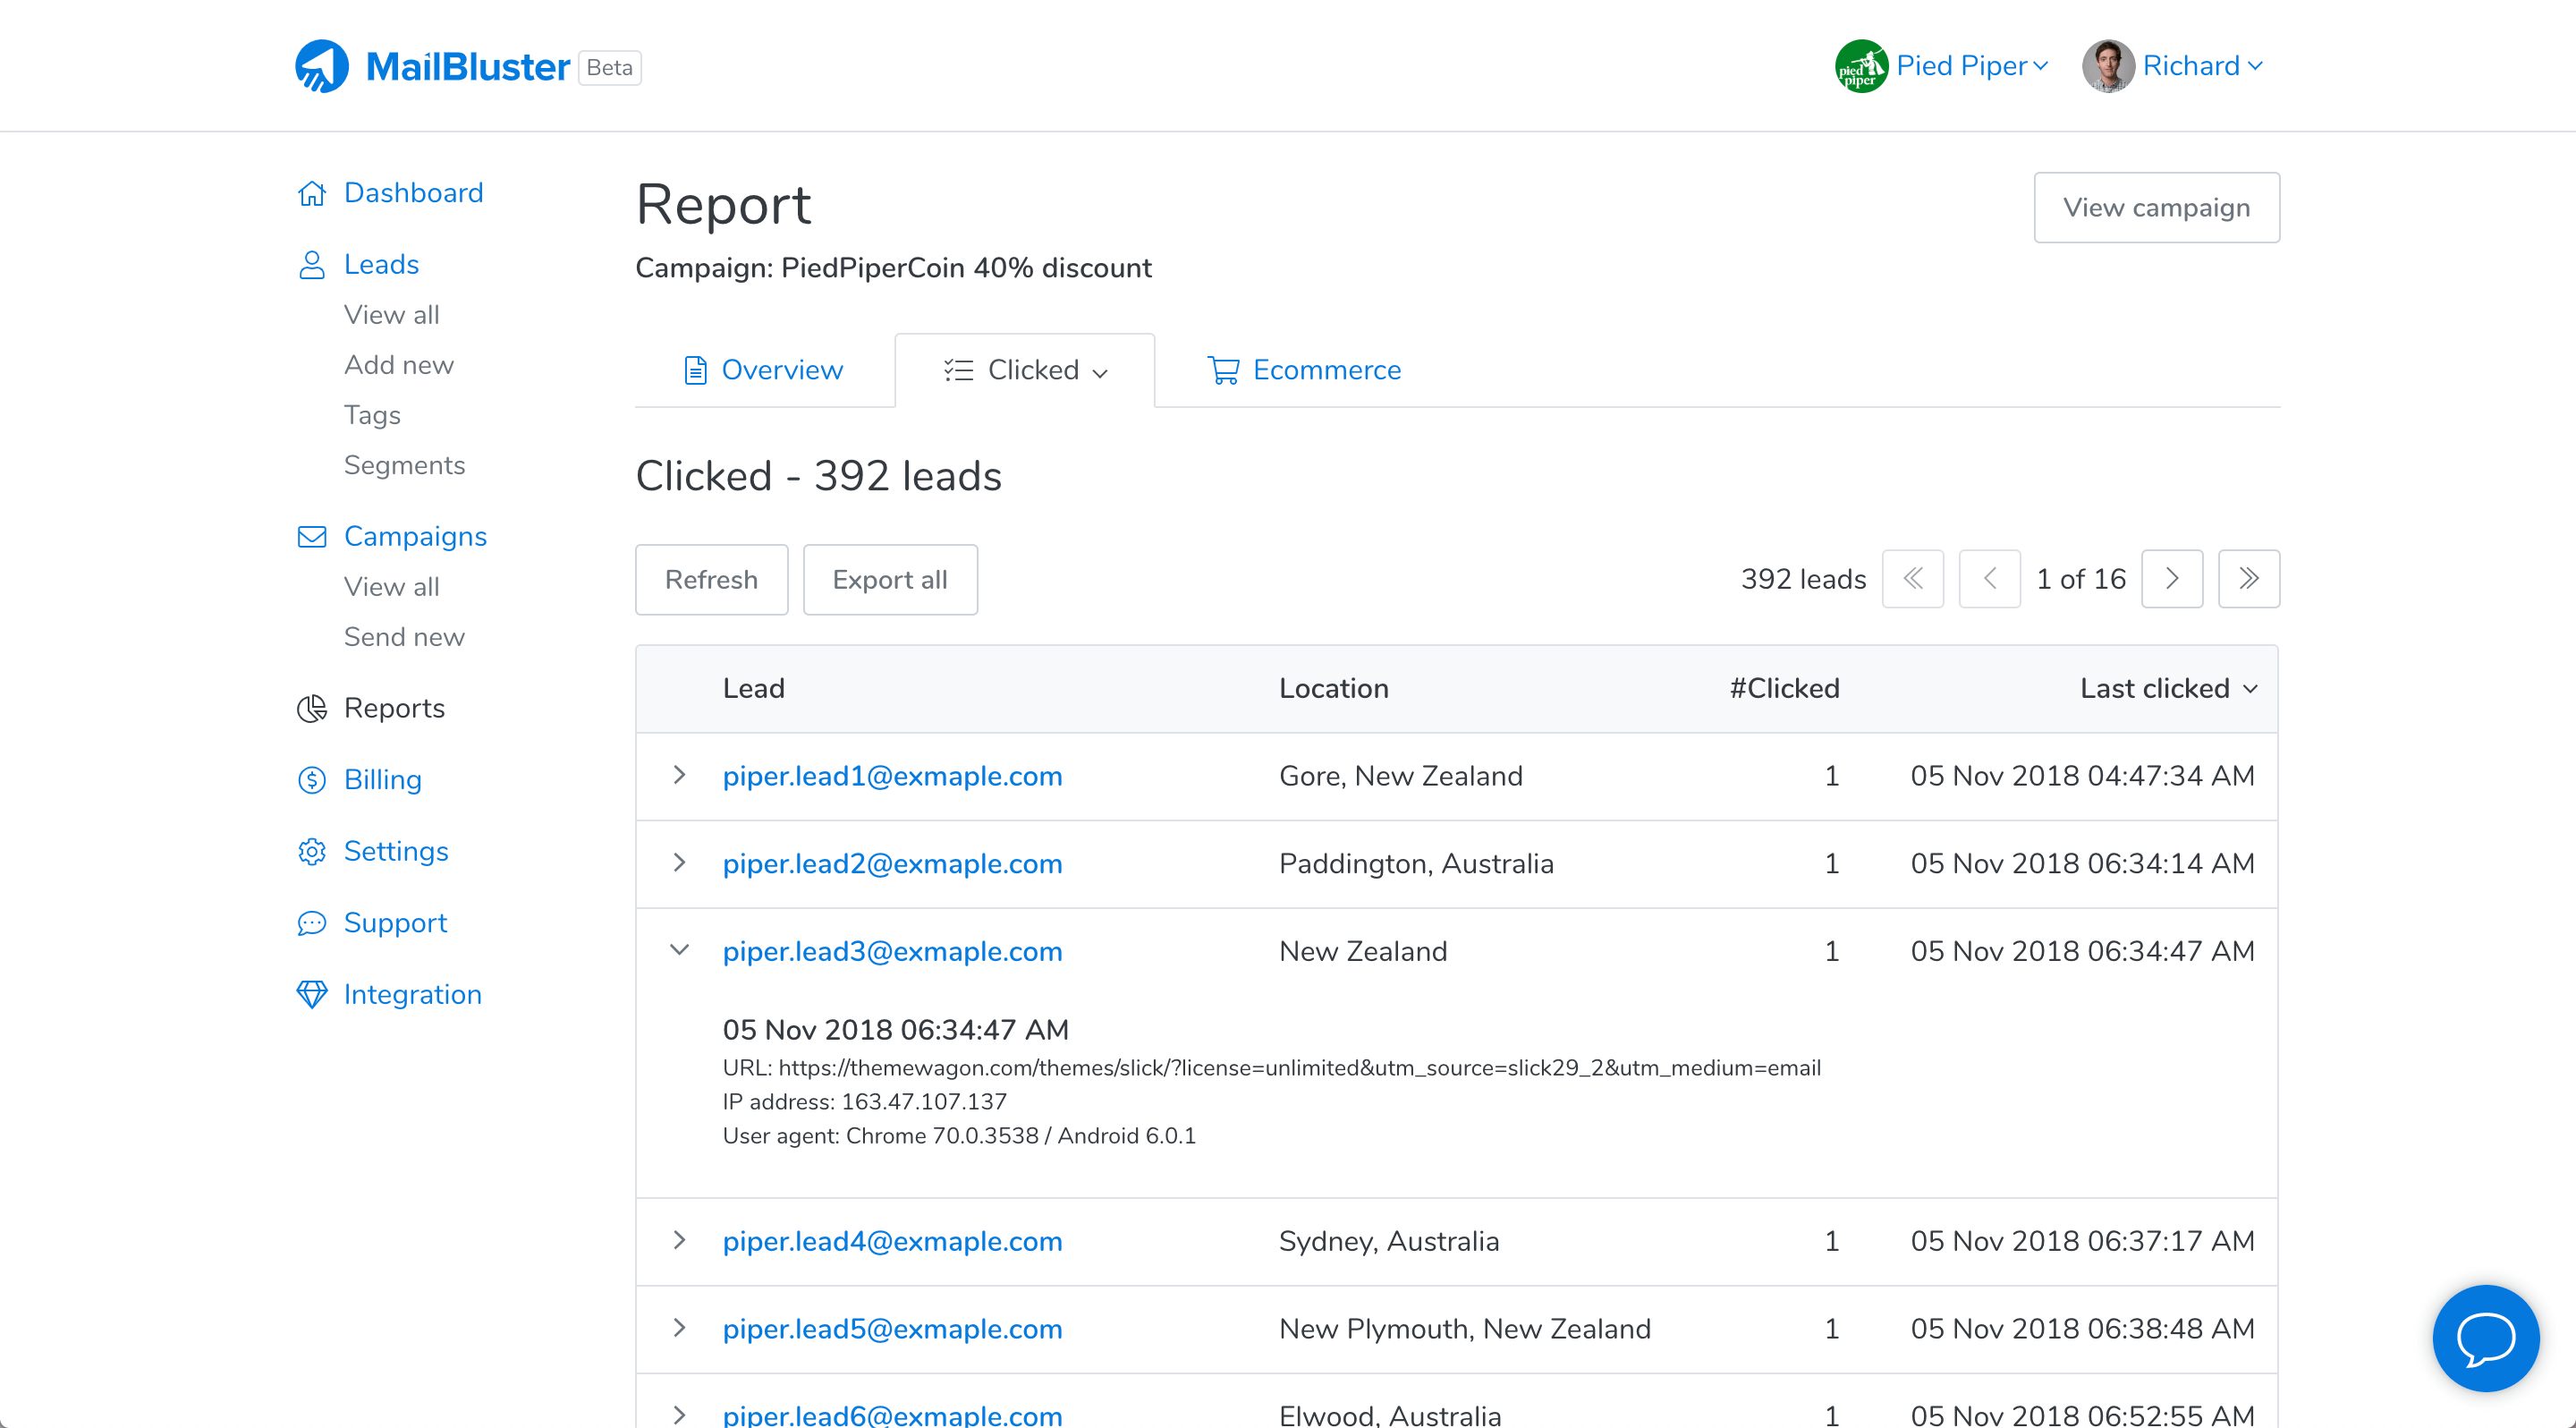Click the Integration diamond icon
Image resolution: width=2576 pixels, height=1428 pixels.
312,994
